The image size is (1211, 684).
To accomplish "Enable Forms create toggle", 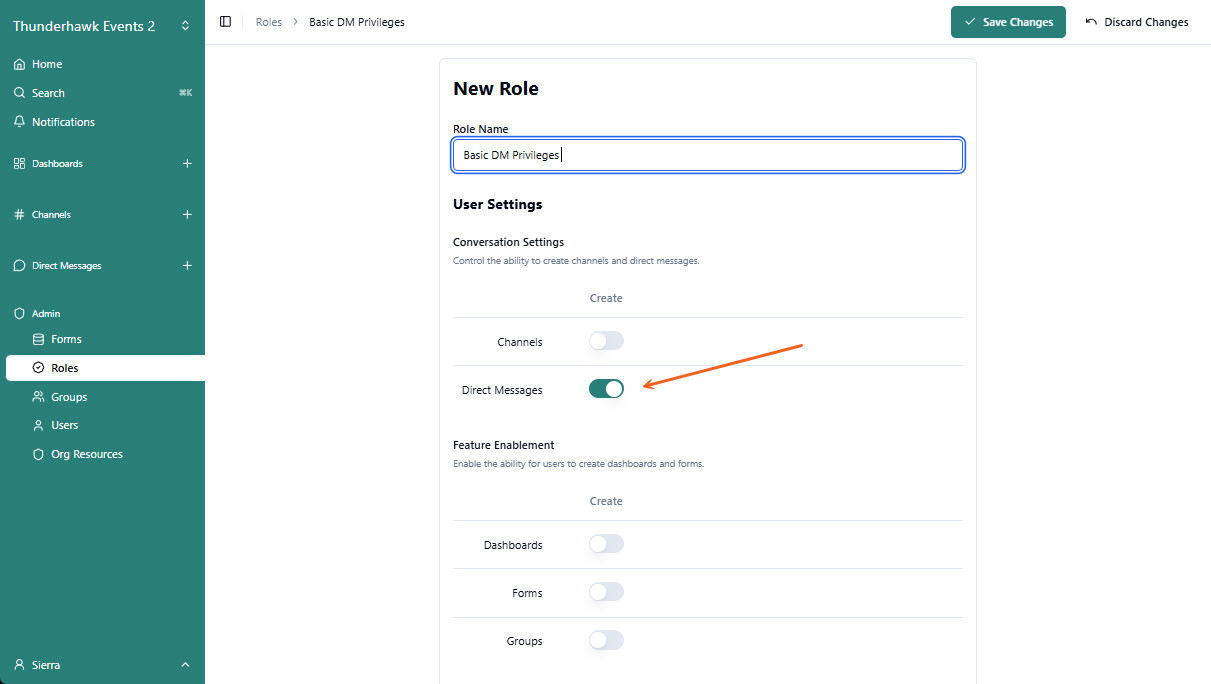I will tap(606, 592).
